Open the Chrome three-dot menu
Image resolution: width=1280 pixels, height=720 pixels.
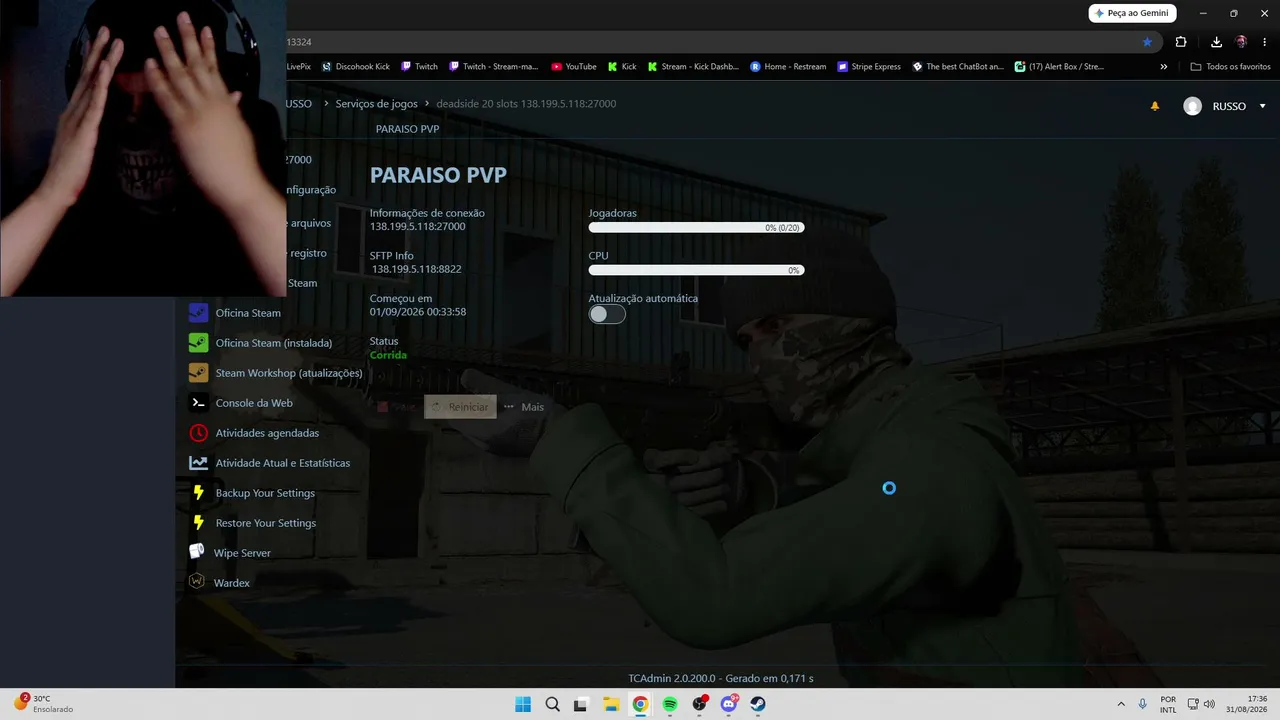[1265, 42]
